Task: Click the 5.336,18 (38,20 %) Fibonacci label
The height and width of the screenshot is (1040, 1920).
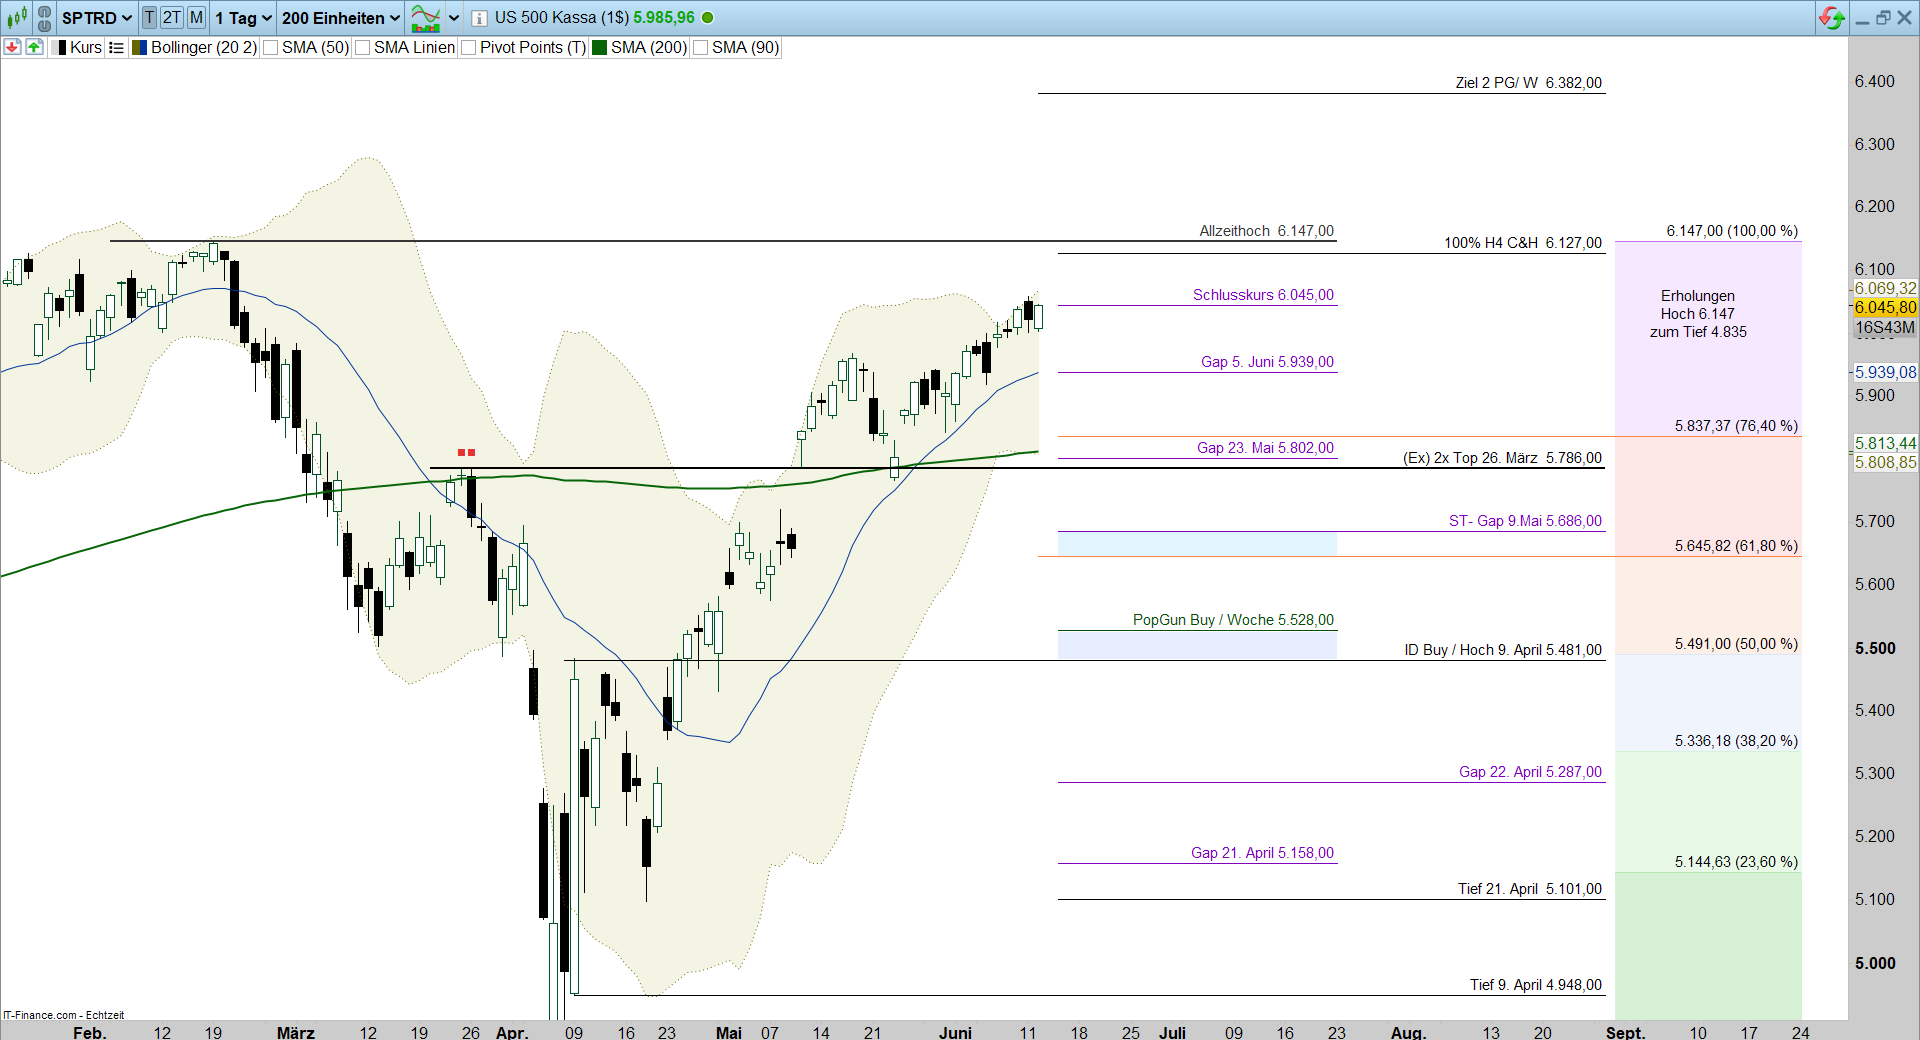Action: [1736, 741]
